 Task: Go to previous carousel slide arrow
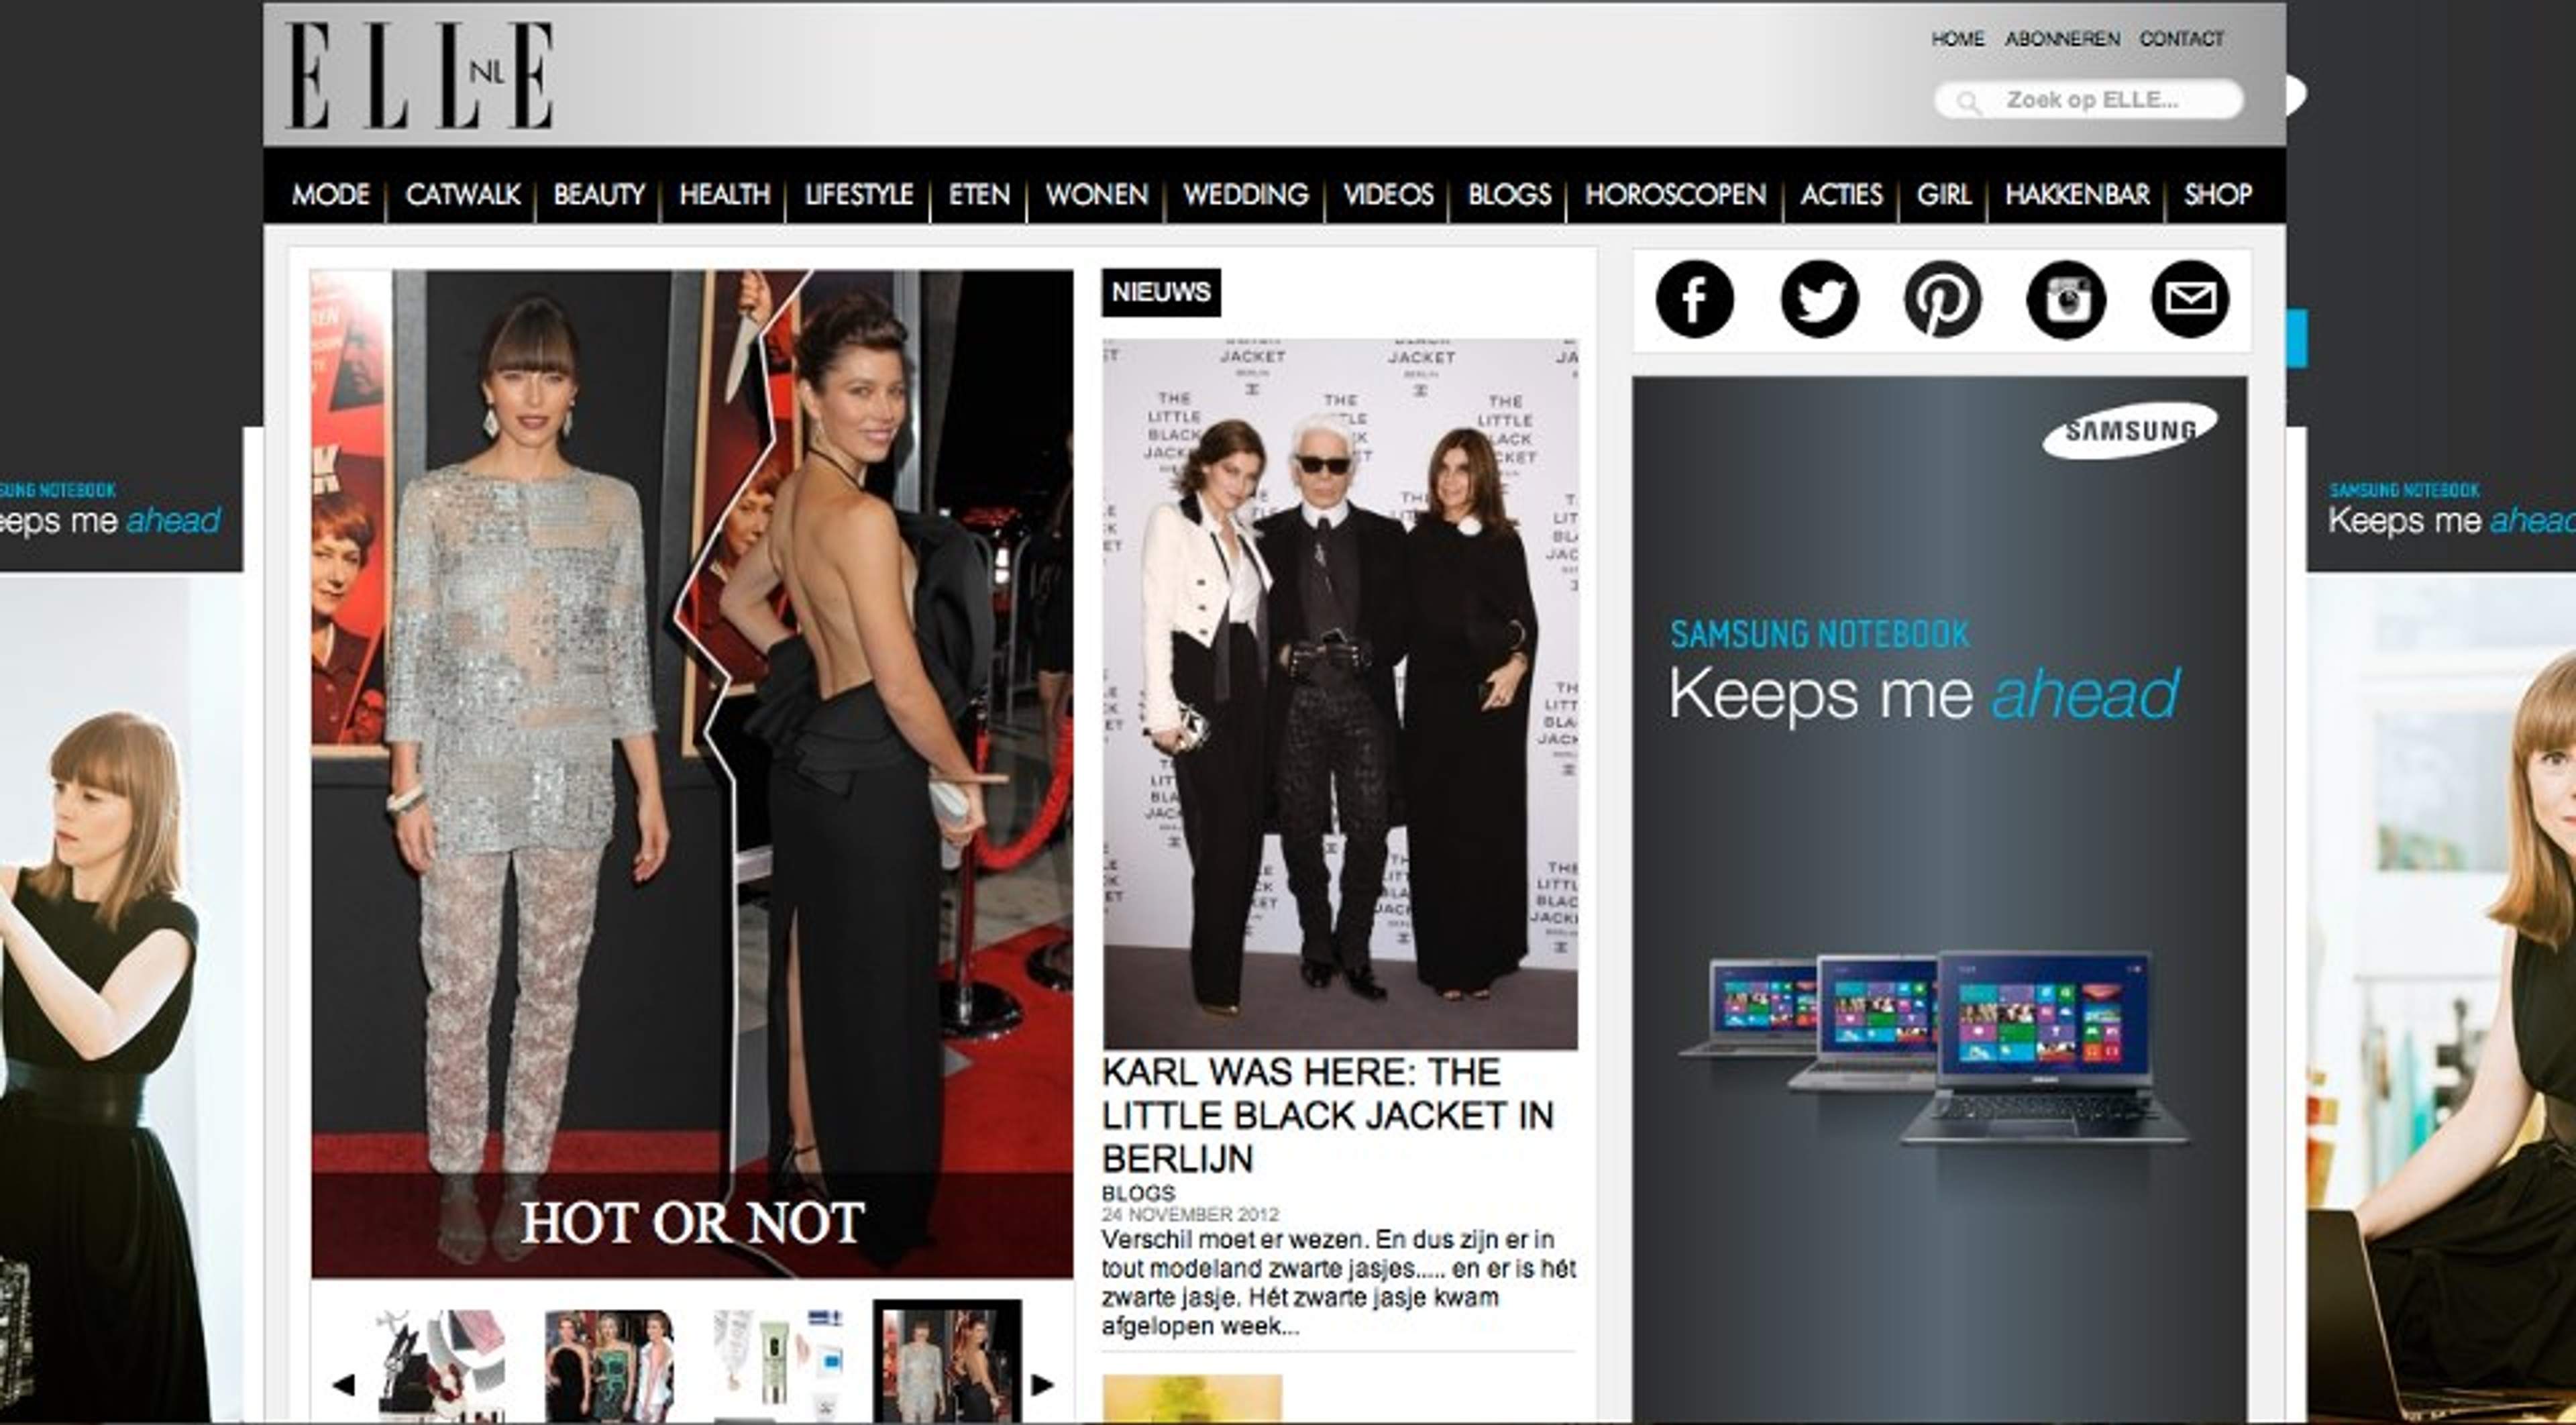pyautogui.click(x=343, y=1384)
